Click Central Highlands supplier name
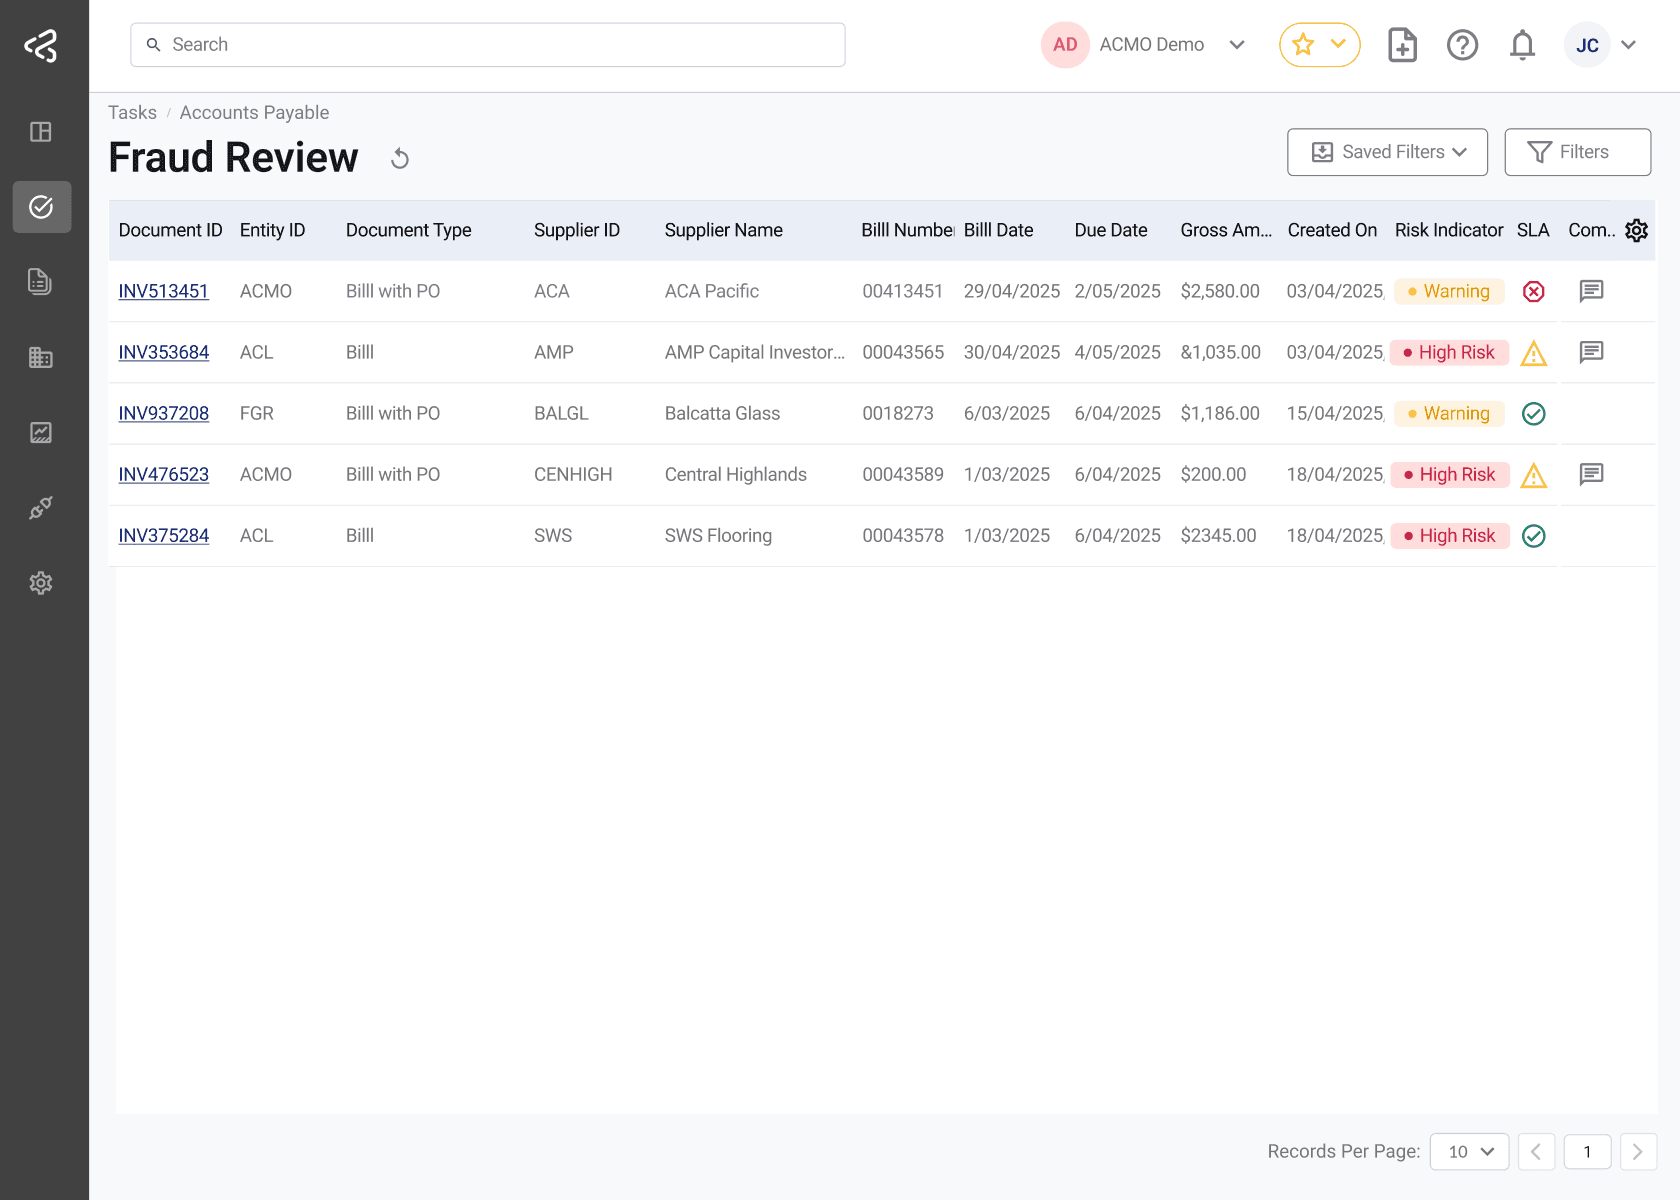Viewport: 1680px width, 1200px height. (x=735, y=474)
